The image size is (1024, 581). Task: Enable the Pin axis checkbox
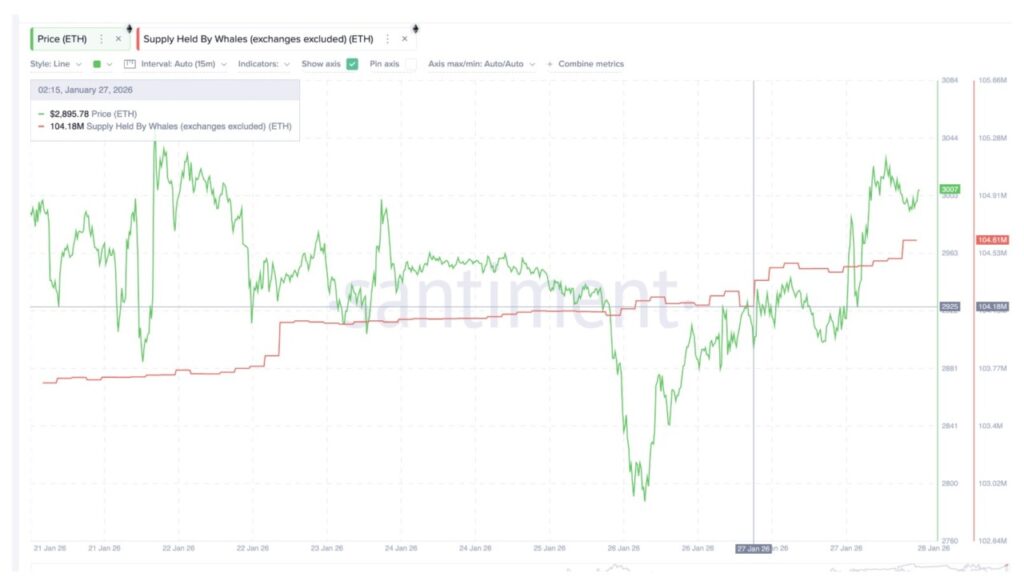click(410, 64)
